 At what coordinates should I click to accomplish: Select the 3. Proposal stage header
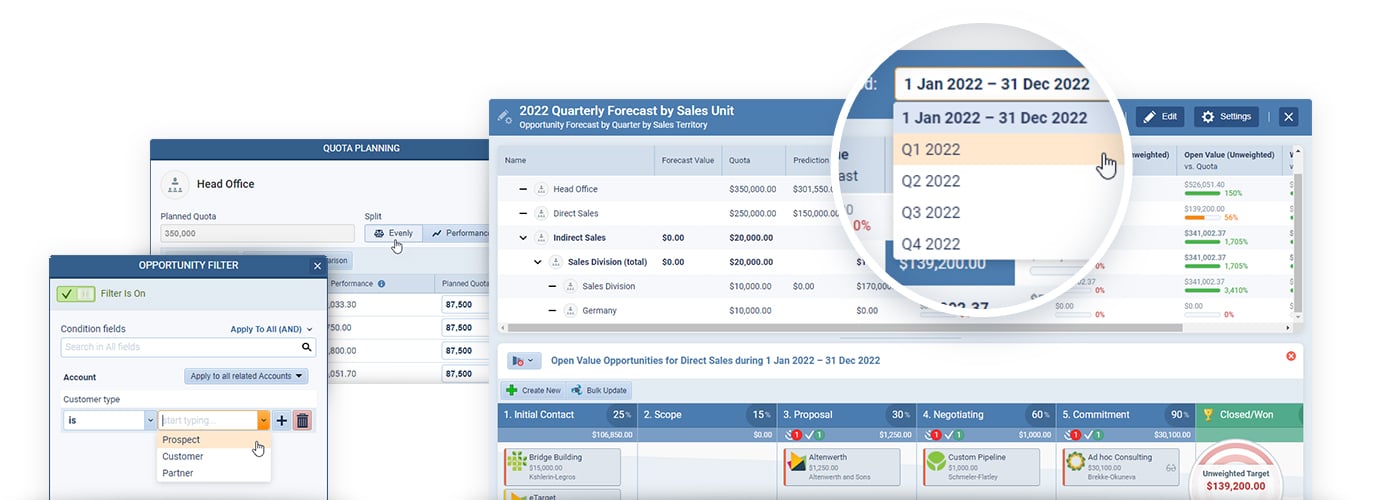click(x=846, y=415)
